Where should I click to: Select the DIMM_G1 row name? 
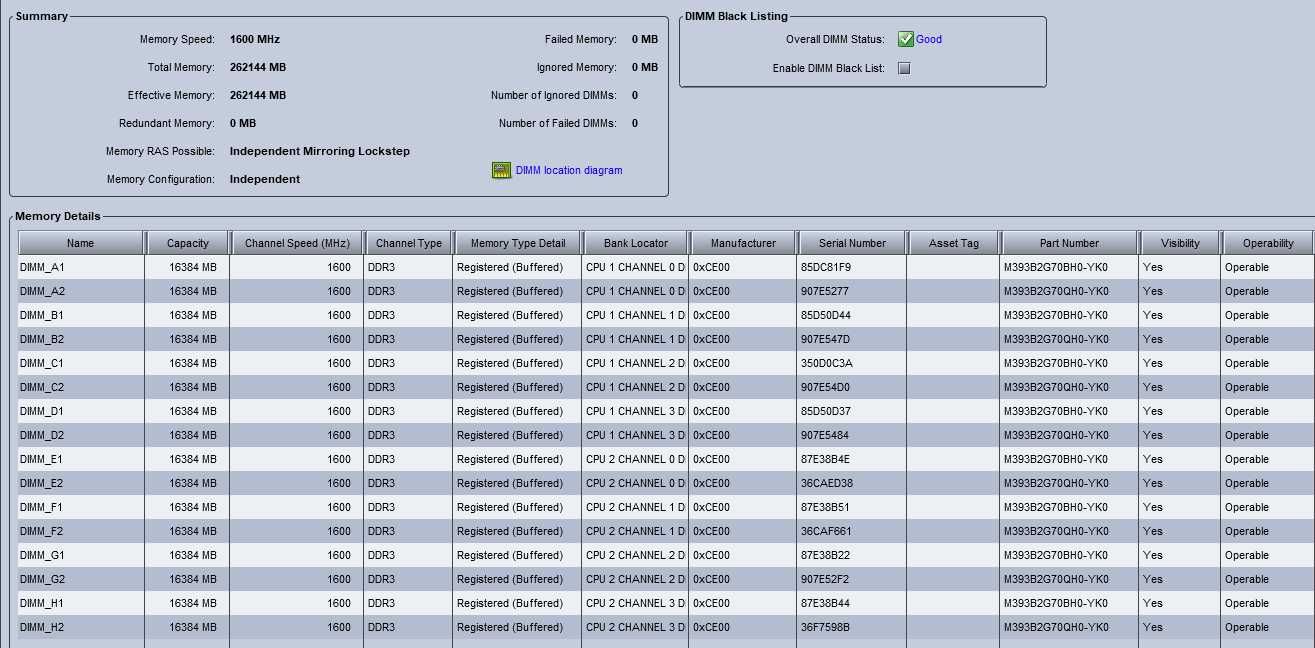click(42, 555)
